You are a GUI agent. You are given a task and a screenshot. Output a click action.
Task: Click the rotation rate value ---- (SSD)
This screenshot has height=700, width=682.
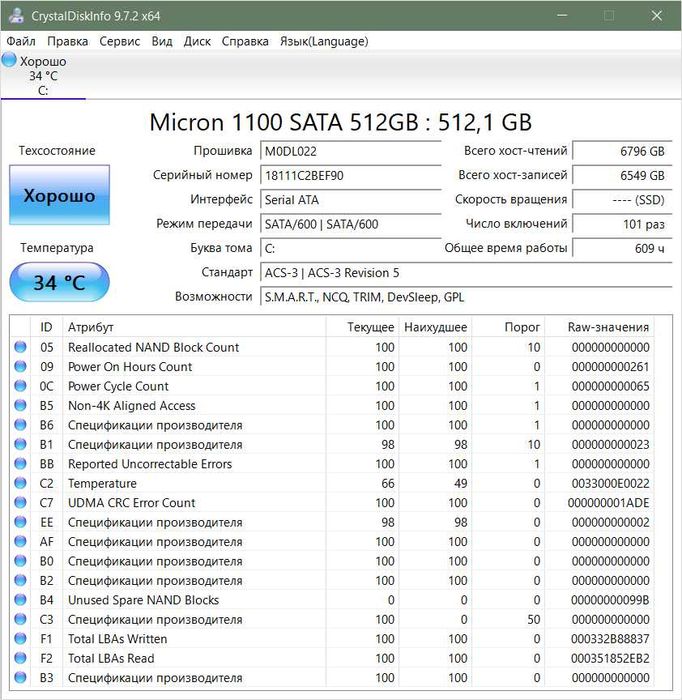[622, 200]
